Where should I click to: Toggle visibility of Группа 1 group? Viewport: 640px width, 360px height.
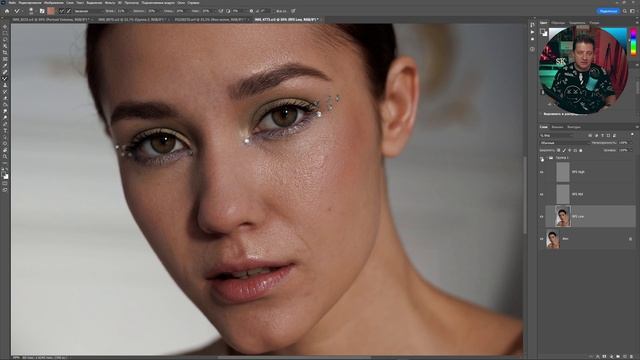pos(542,158)
